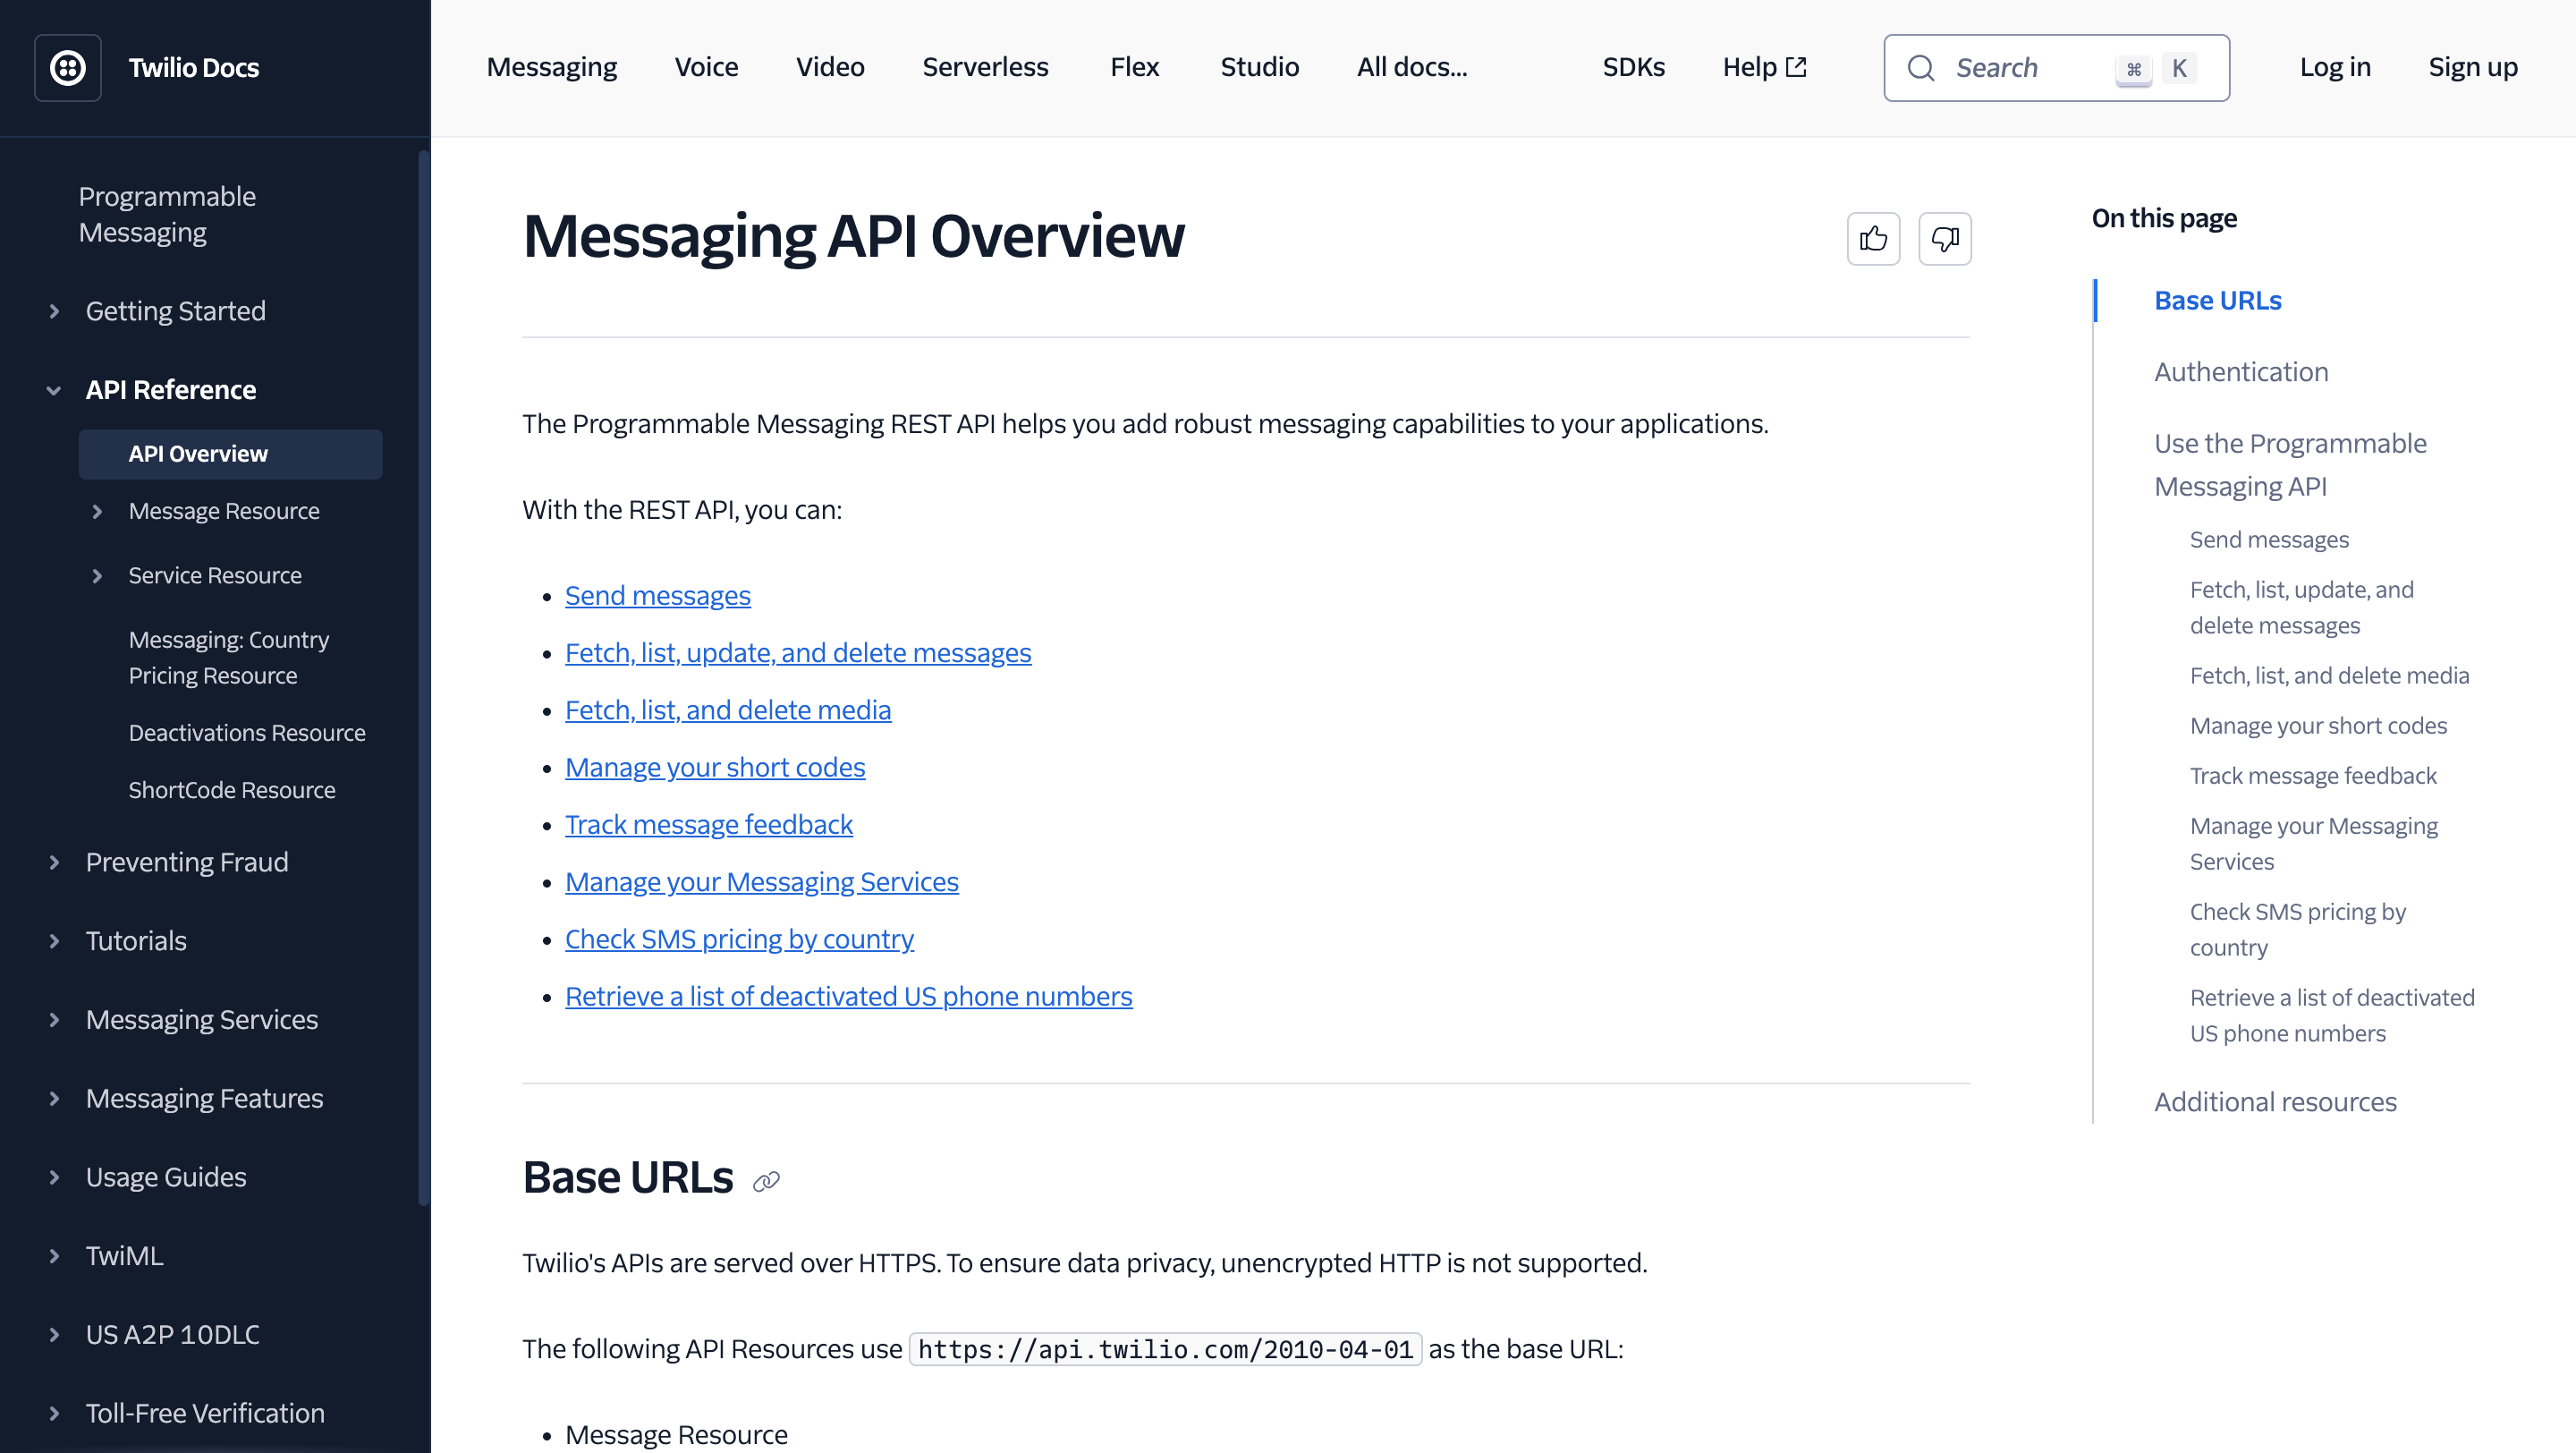Open the Send messages link
Viewport: 2576px width, 1453px height.
pyautogui.click(x=657, y=596)
